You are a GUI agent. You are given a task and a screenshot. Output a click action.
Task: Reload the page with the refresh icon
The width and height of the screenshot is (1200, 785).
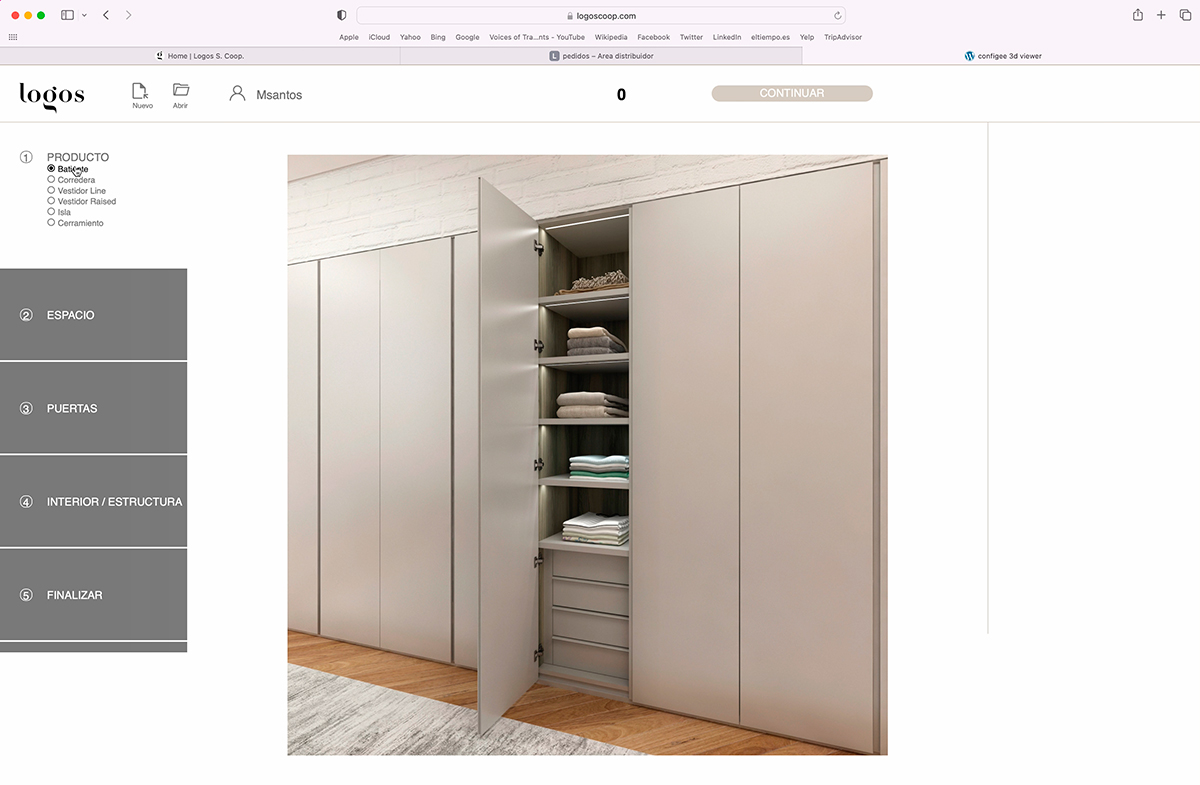837,16
